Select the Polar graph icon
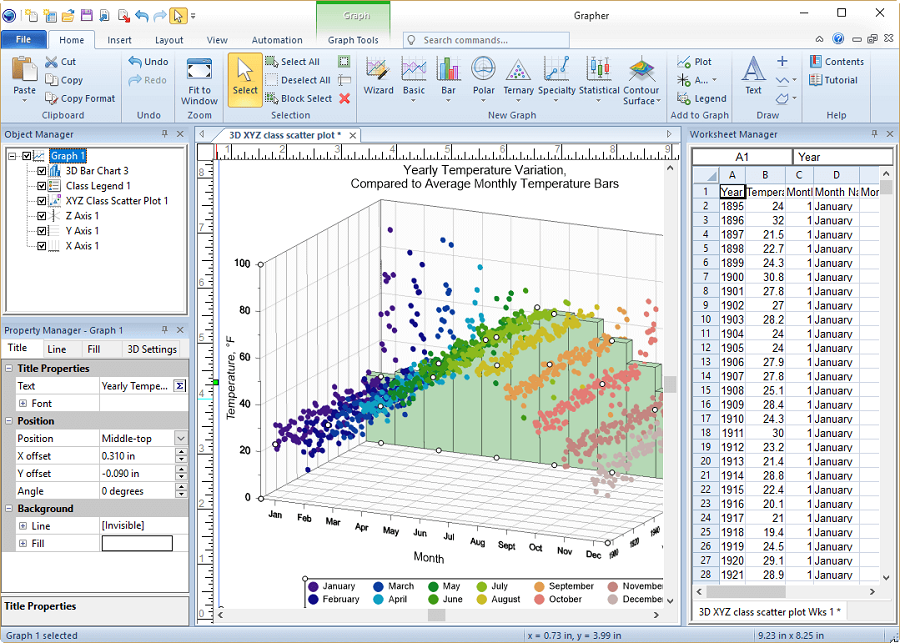 tap(483, 75)
